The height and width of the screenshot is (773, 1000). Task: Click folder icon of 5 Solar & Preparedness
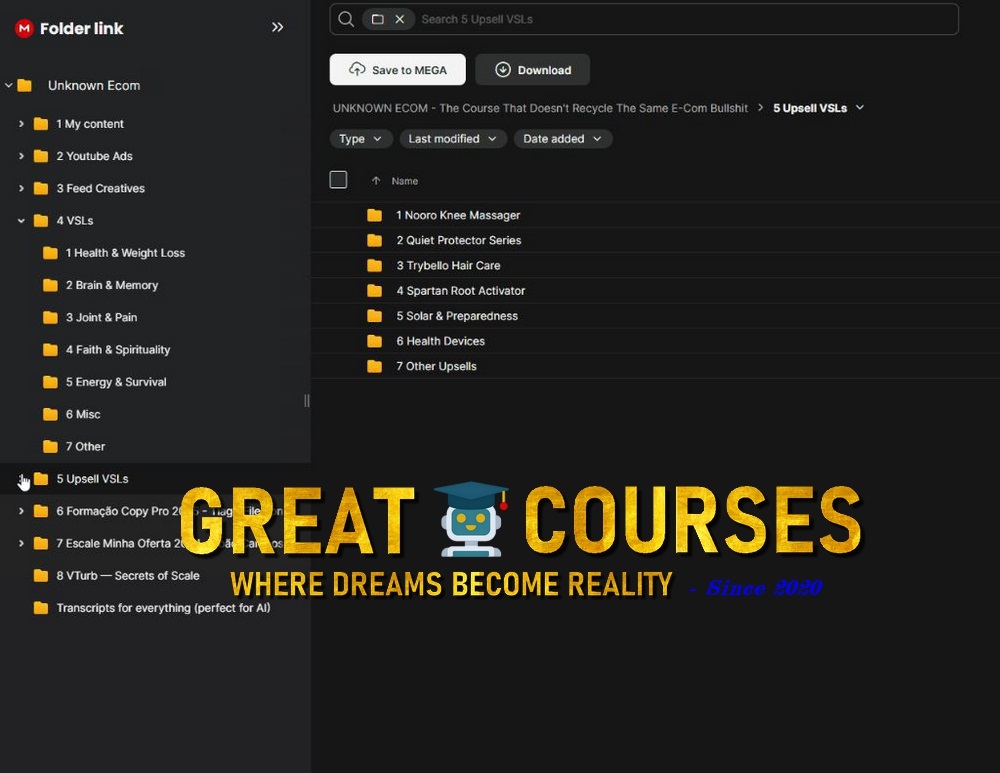click(374, 316)
